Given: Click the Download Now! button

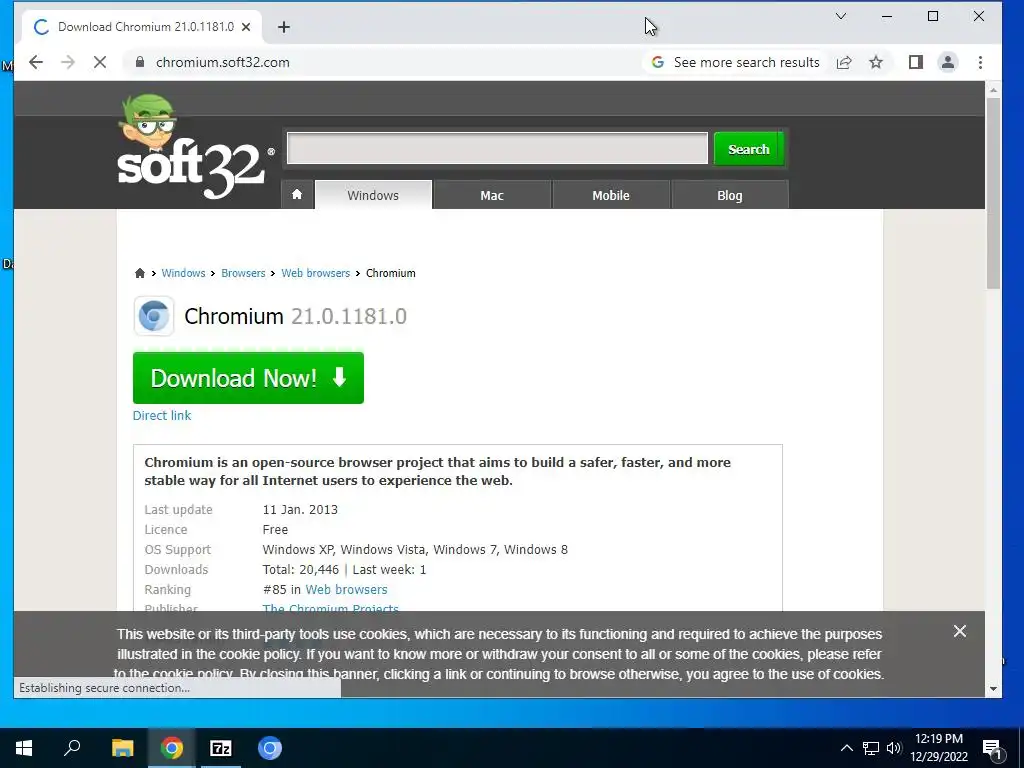Looking at the screenshot, I should [x=248, y=378].
